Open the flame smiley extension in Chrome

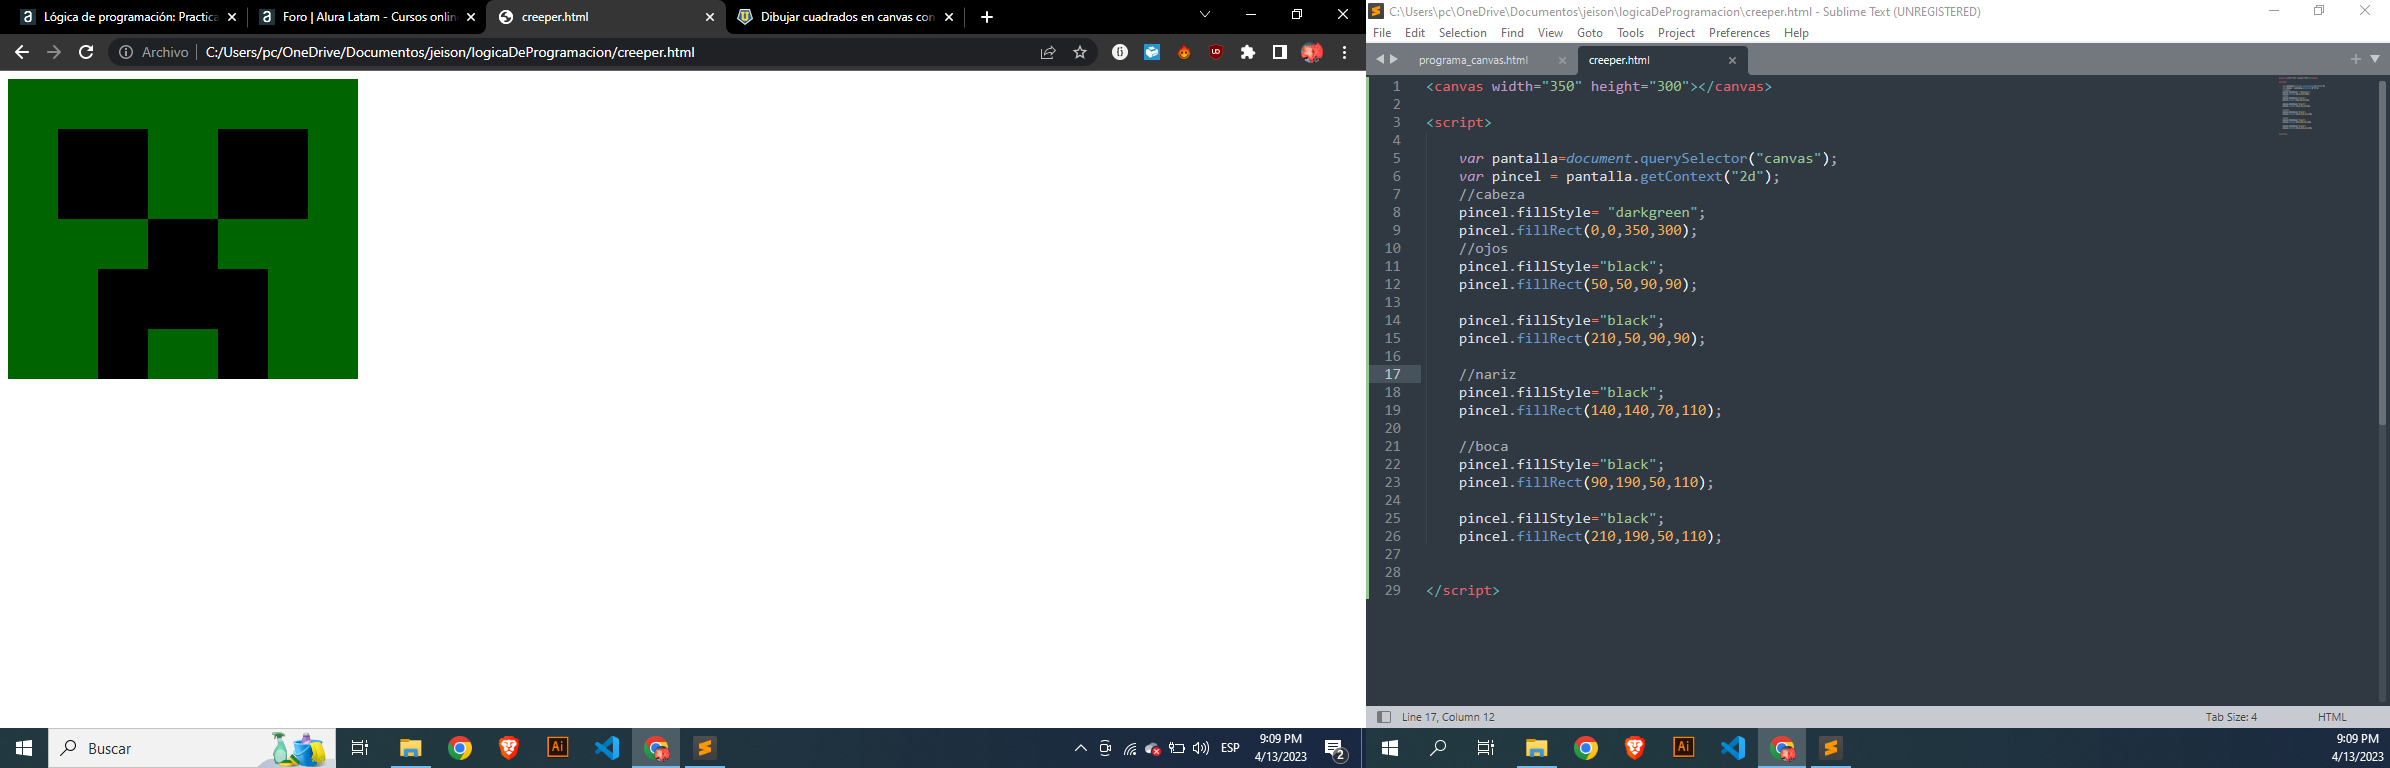[1184, 52]
